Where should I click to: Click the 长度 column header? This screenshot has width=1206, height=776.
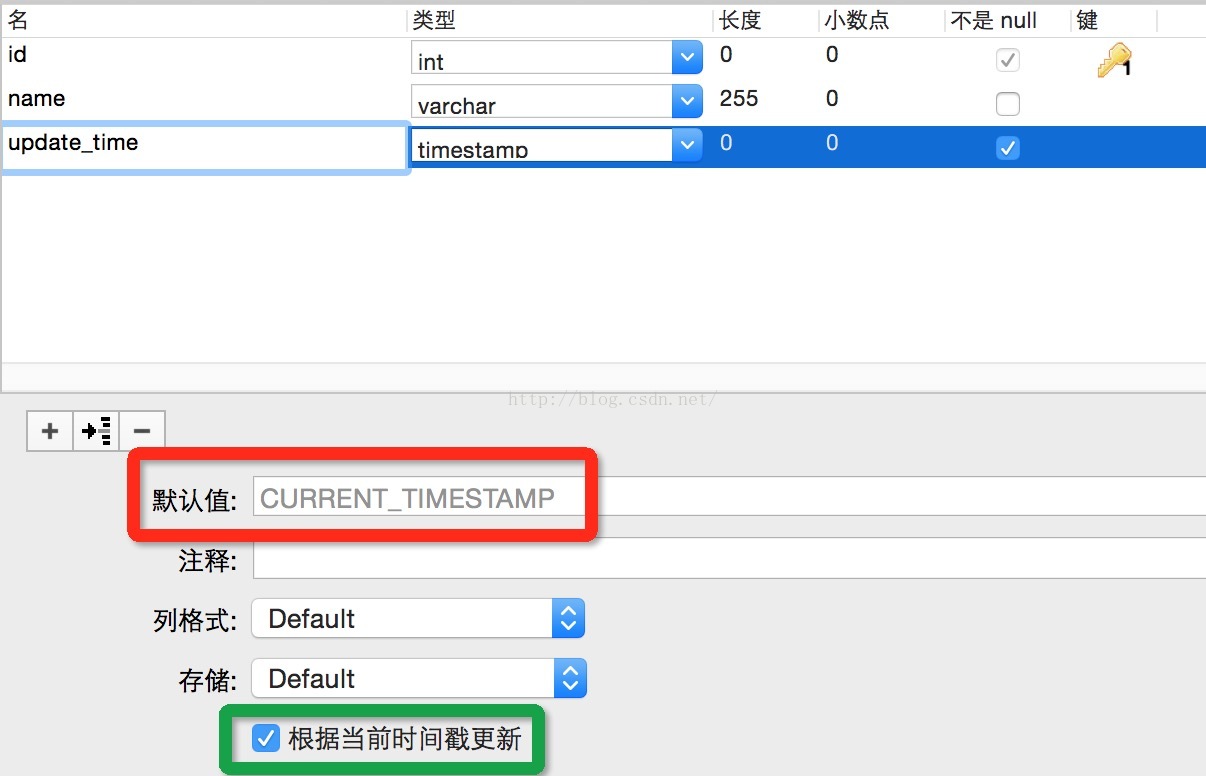click(x=741, y=20)
